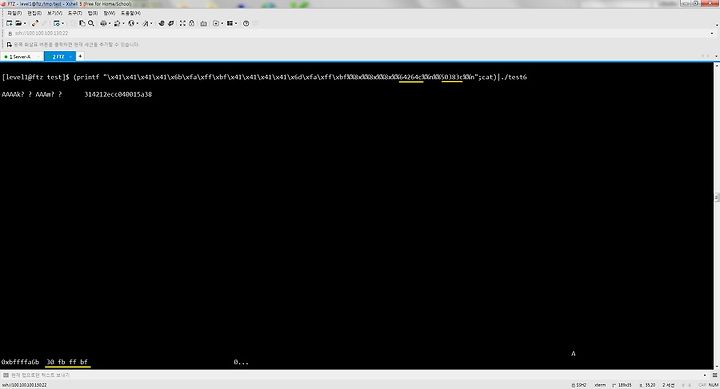720x389 pixels.
Task: Open the Tab (탭) menu
Action: click(x=93, y=13)
